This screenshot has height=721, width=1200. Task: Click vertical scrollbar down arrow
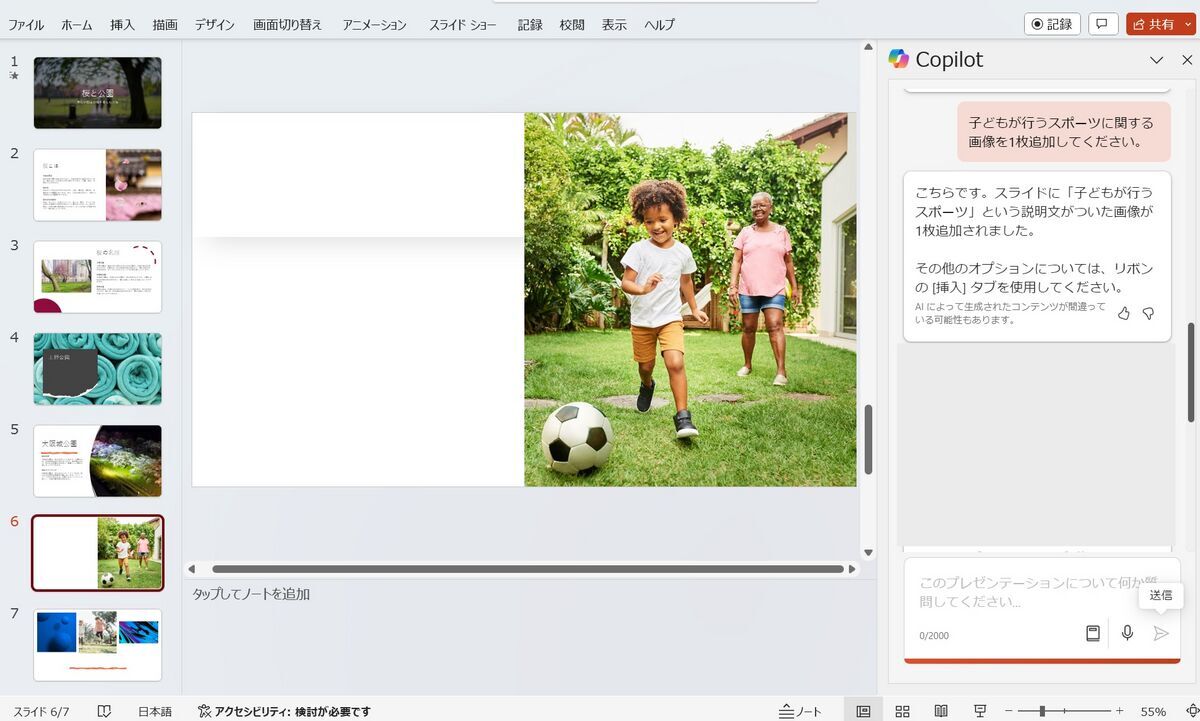pos(868,553)
